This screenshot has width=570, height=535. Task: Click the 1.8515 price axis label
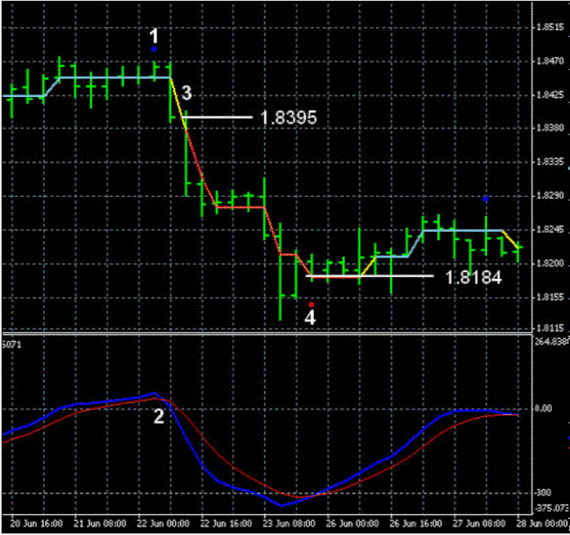pyautogui.click(x=550, y=27)
